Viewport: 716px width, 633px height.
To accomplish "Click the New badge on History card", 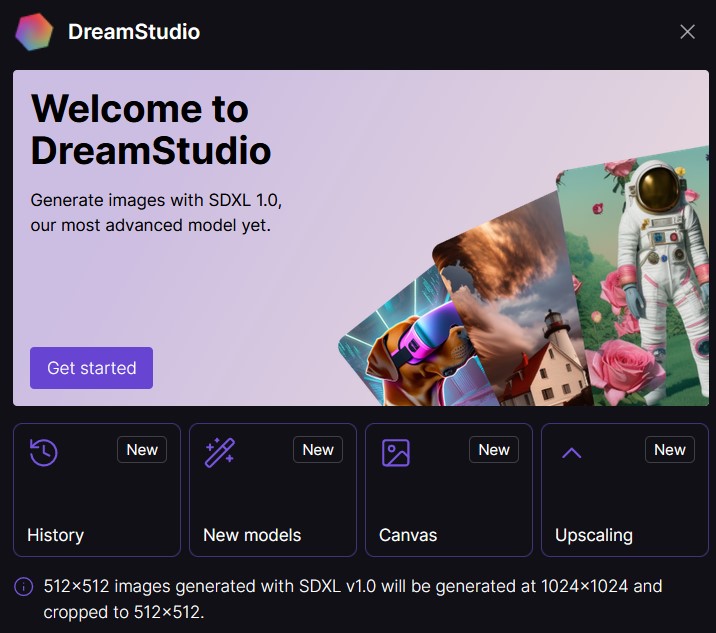I will pyautogui.click(x=142, y=450).
